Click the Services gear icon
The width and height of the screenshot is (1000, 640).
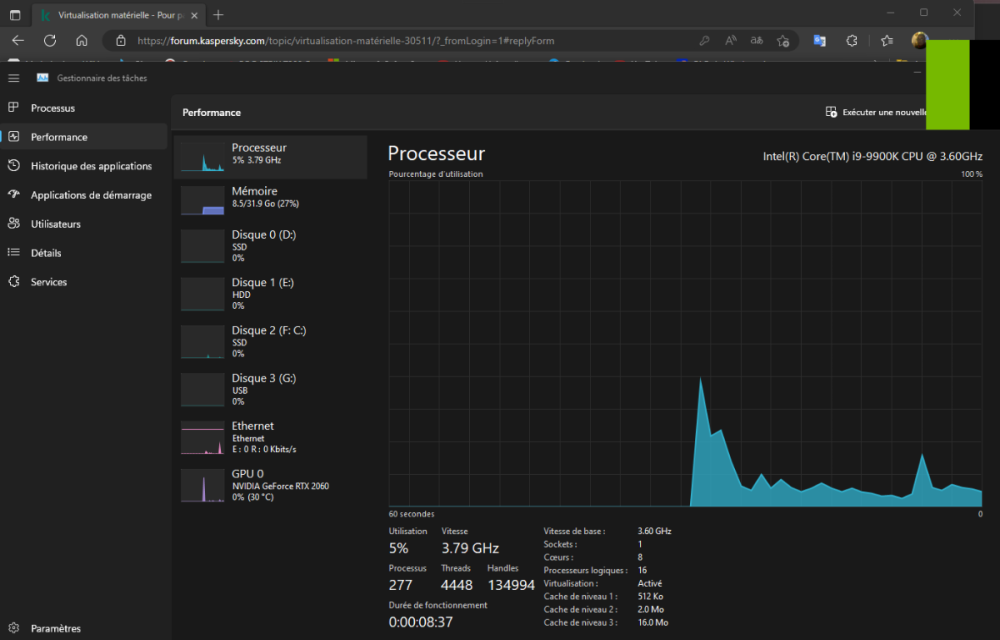point(13,282)
